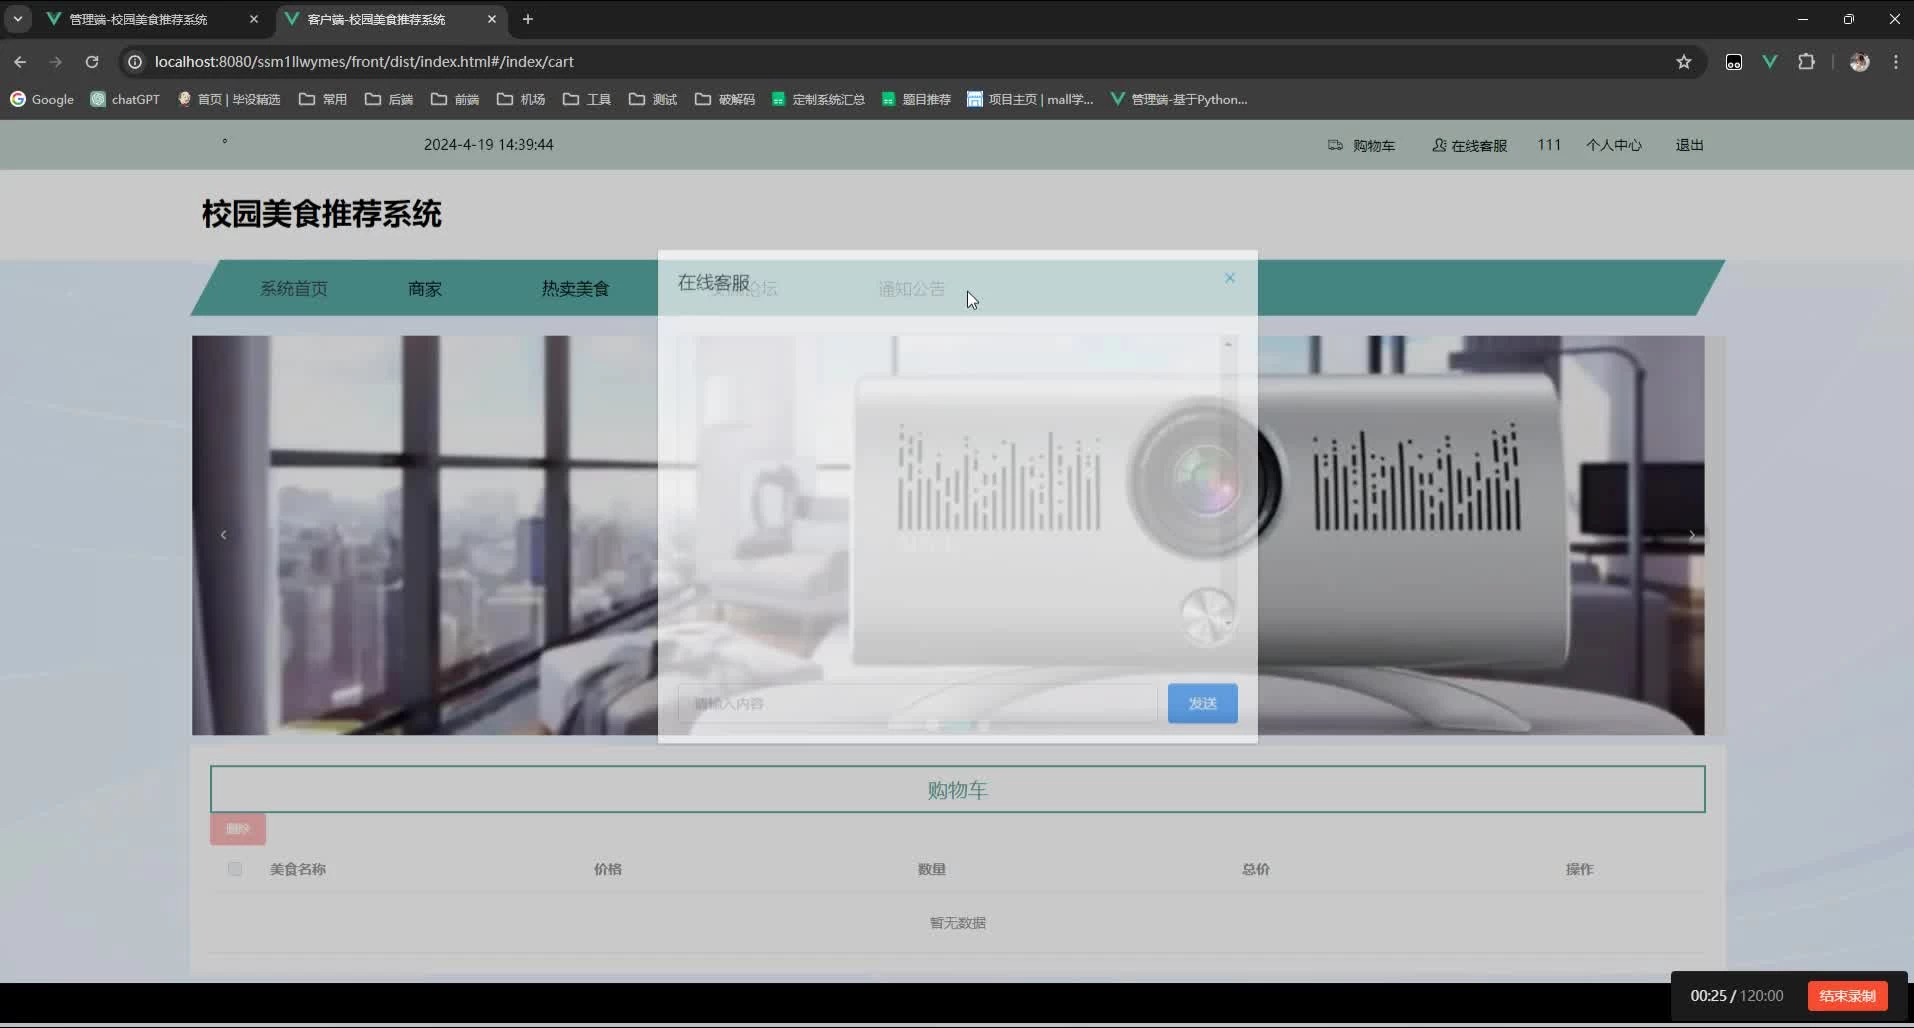This screenshot has width=1914, height=1028.
Task: Open the 常用 bookmarks folder
Action: (x=323, y=99)
